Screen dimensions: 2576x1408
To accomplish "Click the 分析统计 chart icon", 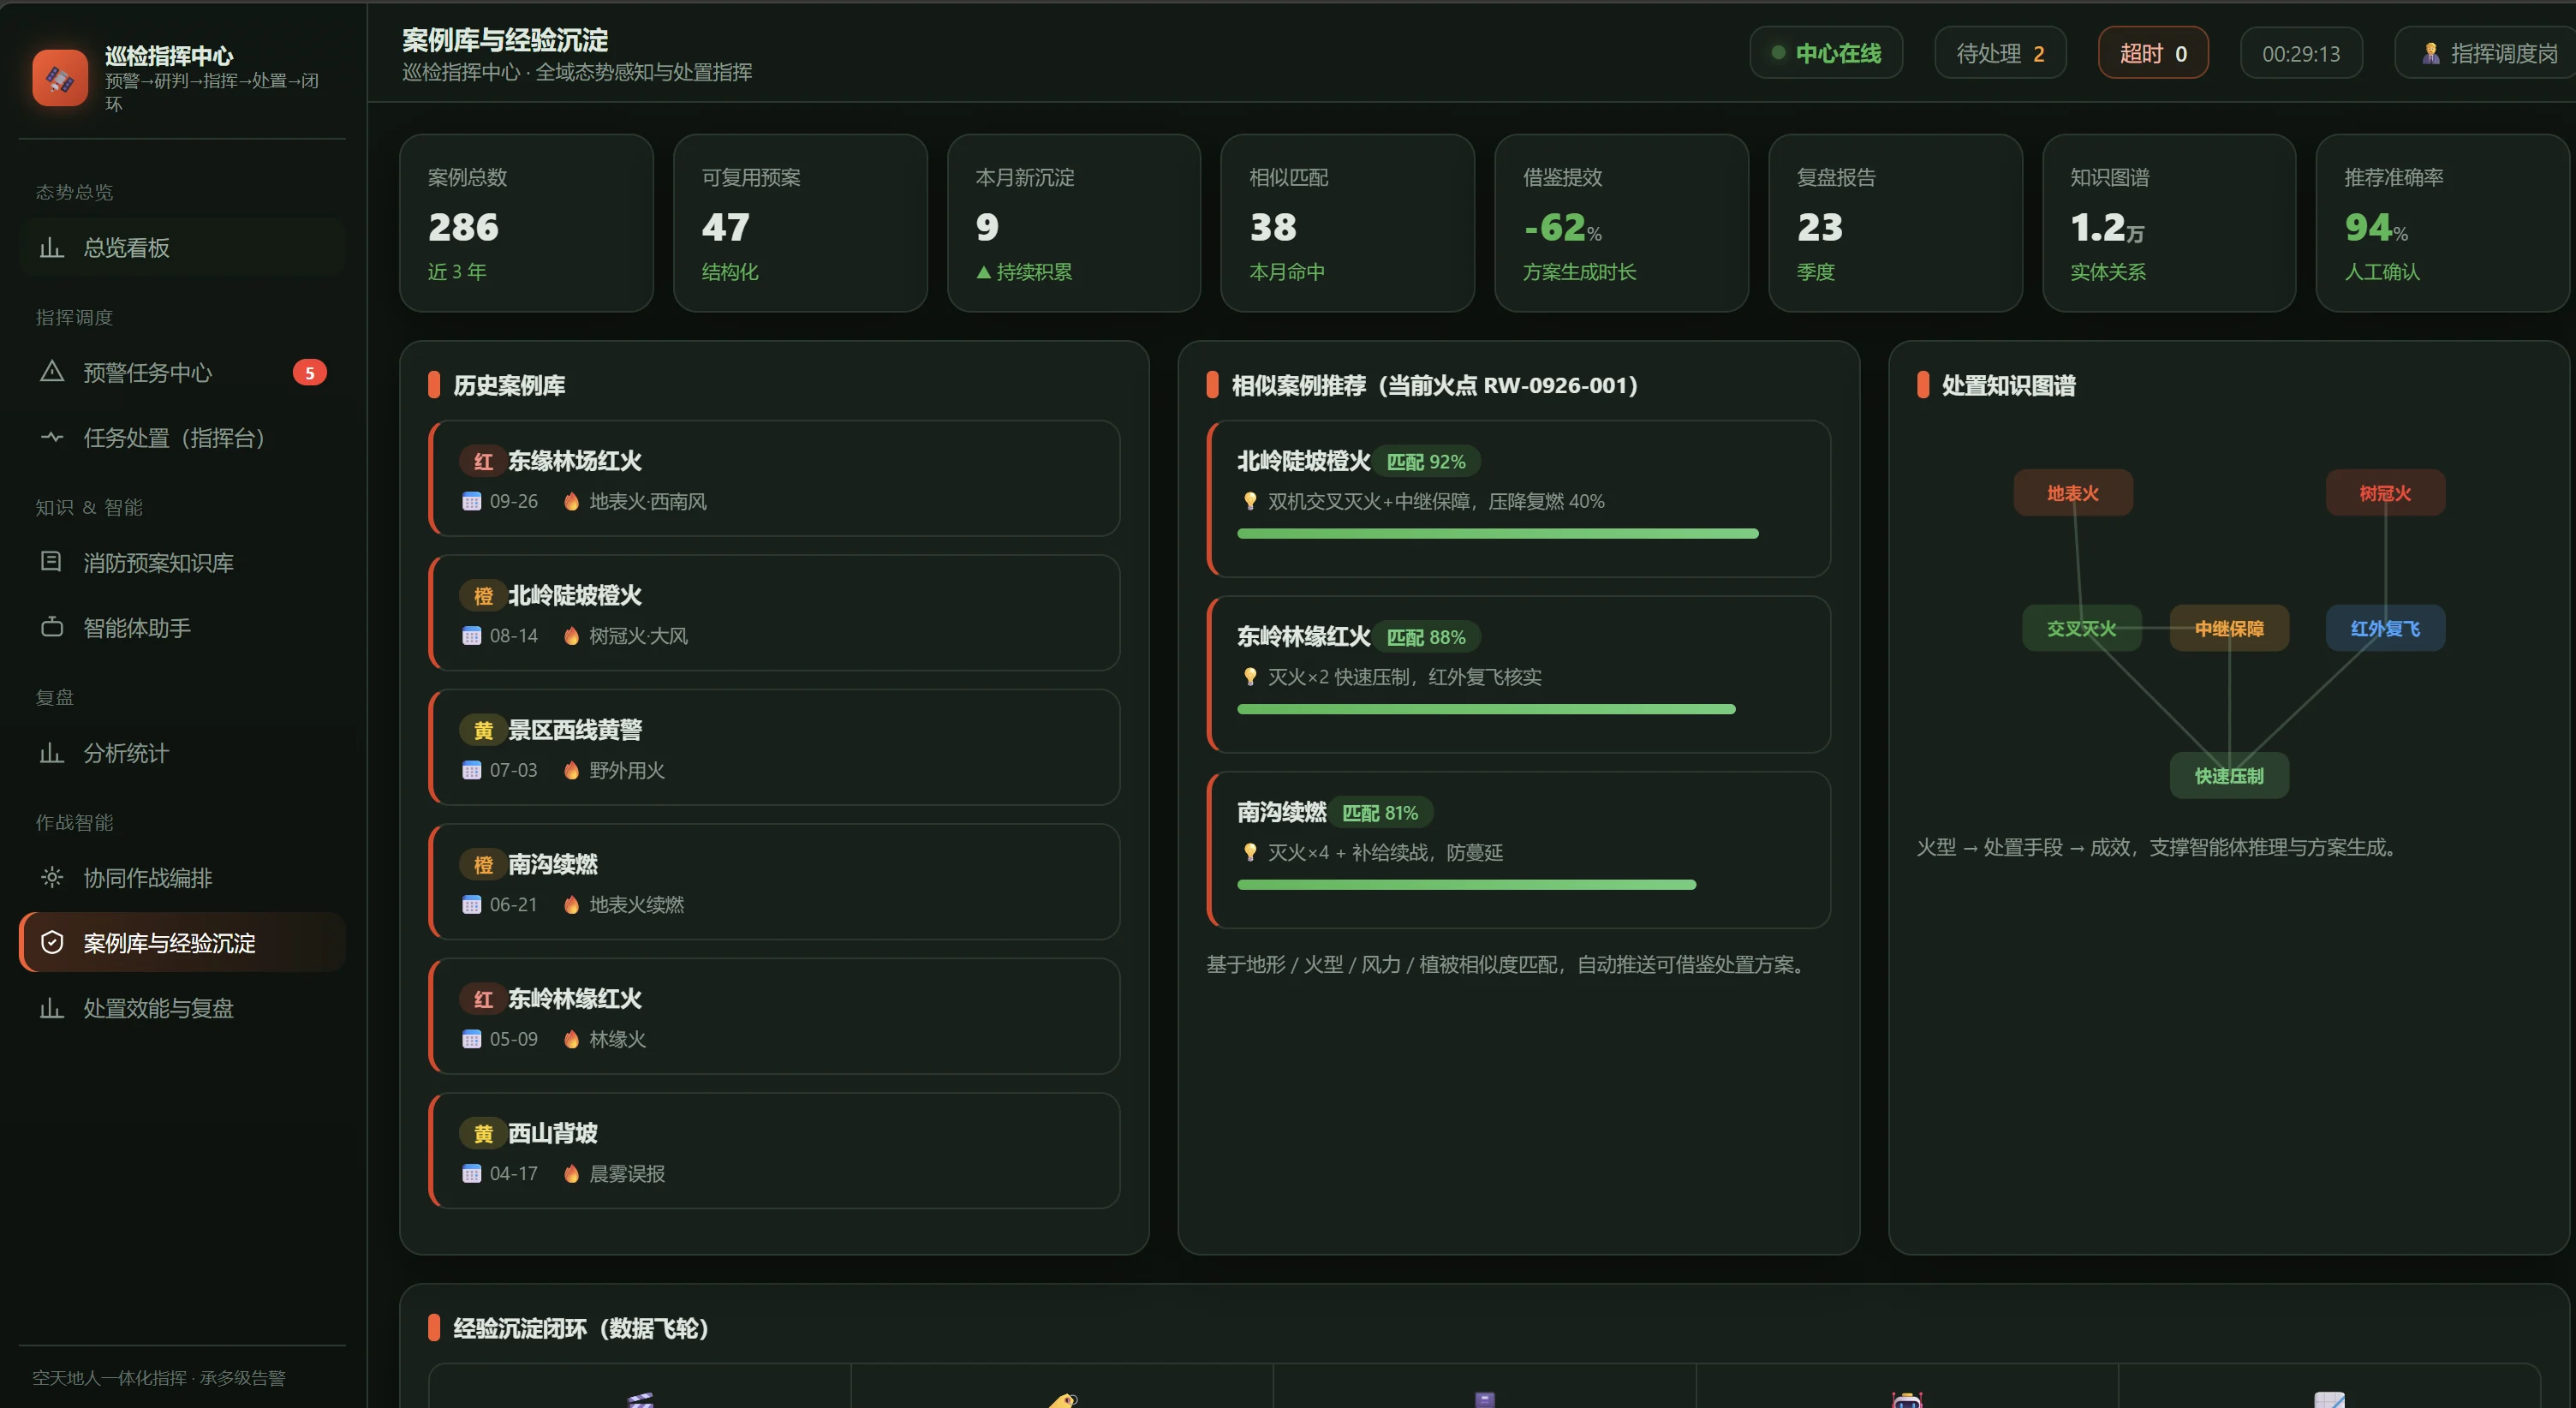I will 51,752.
